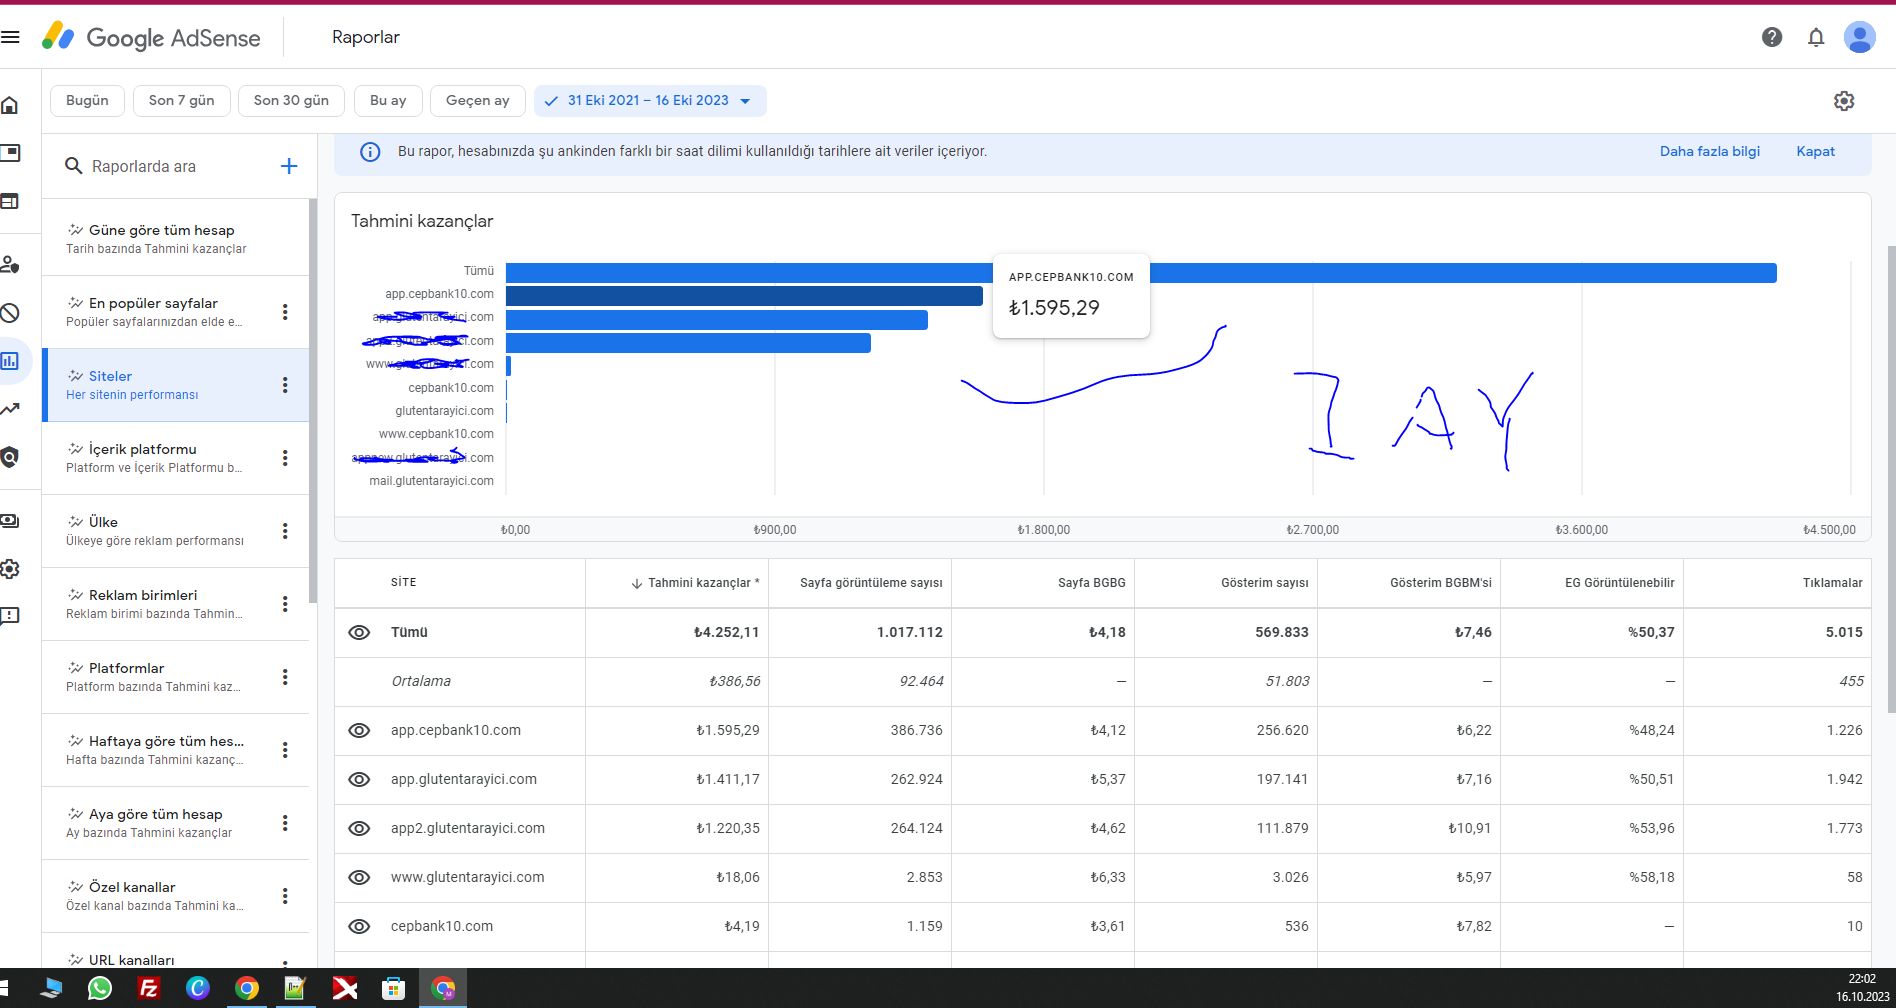This screenshot has height=1008, width=1896.
Task: Open options menu for Haftaya göre report
Action: pos(285,750)
